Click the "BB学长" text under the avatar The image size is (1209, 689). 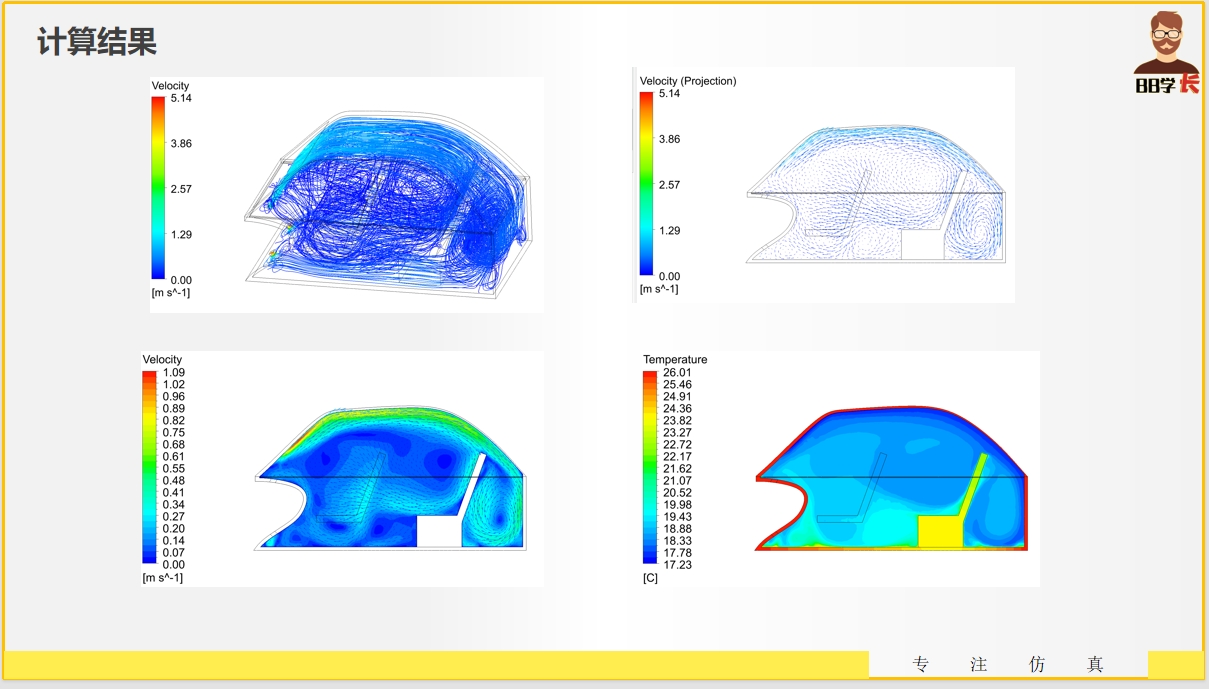coord(1166,85)
